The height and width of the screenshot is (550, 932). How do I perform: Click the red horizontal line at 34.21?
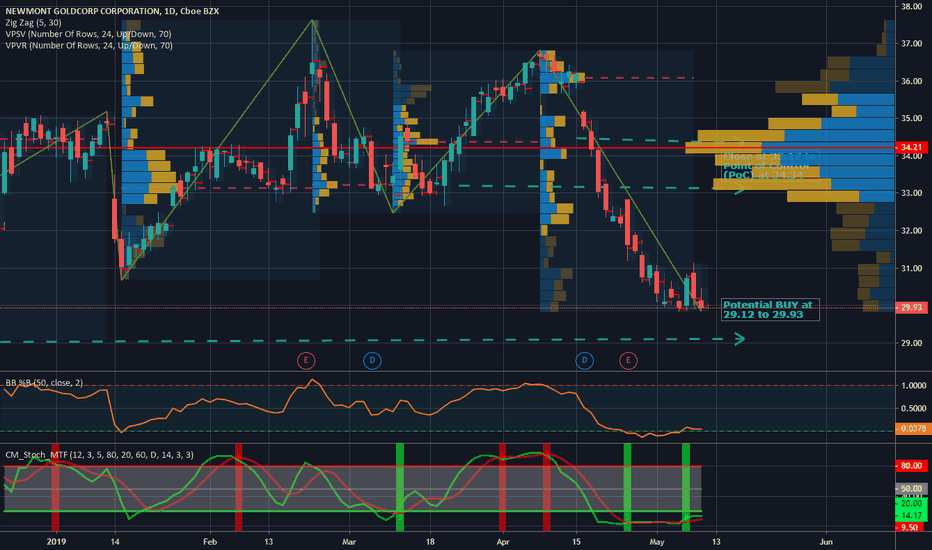point(447,147)
